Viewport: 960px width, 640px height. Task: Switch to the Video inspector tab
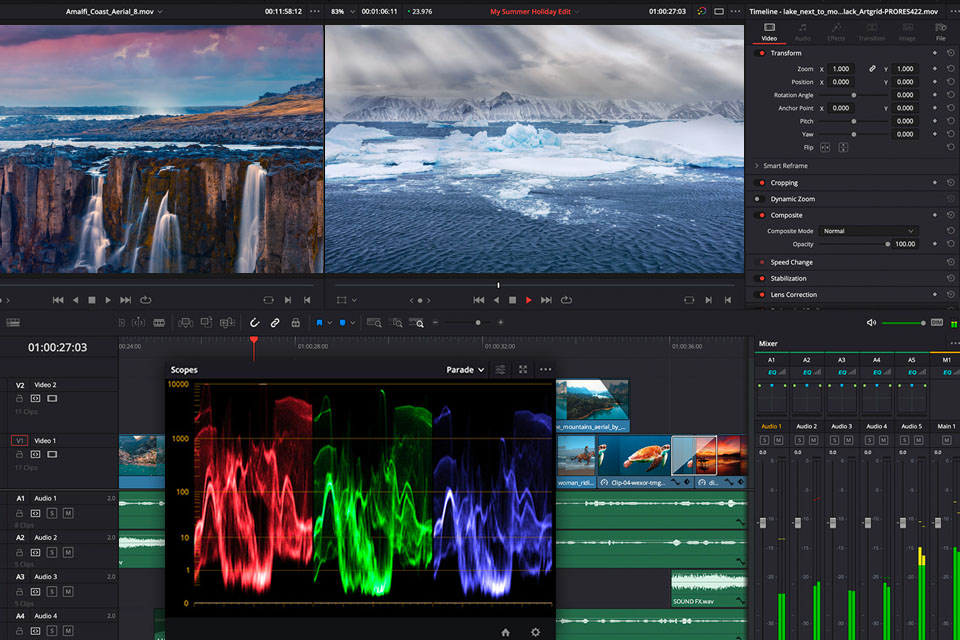(x=769, y=32)
